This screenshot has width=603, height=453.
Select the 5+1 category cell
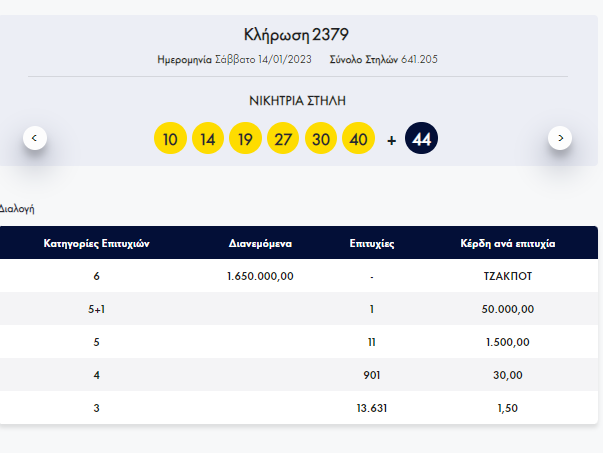[97, 309]
